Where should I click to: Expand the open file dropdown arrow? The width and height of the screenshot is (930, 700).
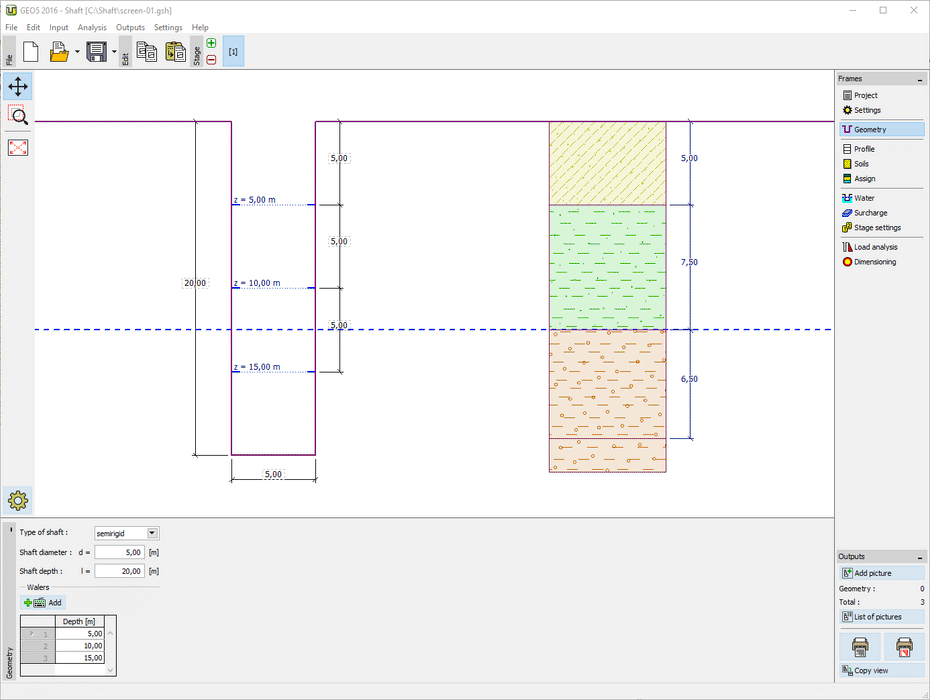77,52
